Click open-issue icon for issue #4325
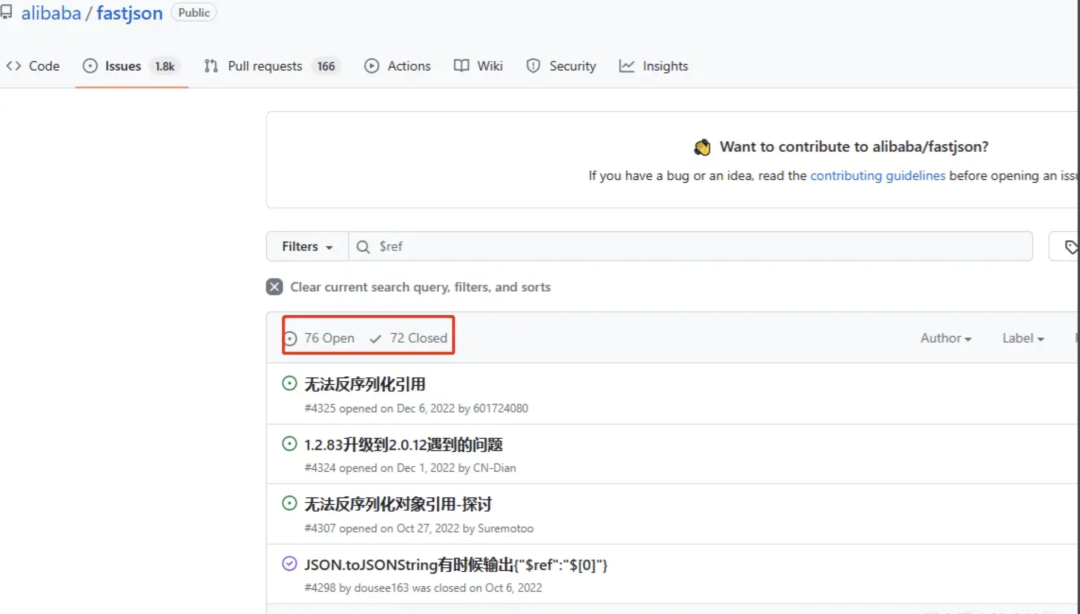Screen dimensions: 1080x614 point(289,384)
